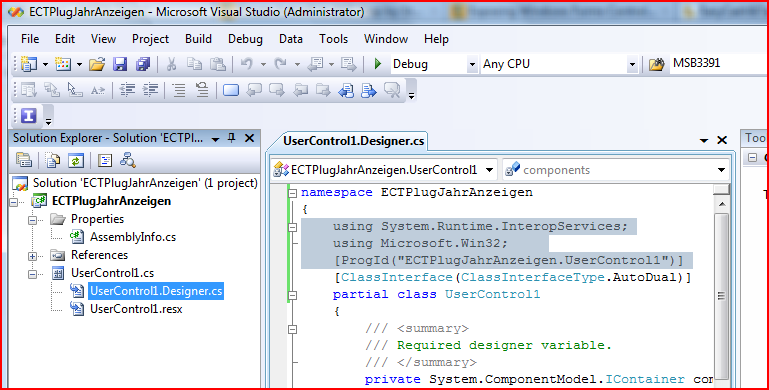The image size is (769, 390).
Task: Open the File menu
Action: [x=30, y=39]
